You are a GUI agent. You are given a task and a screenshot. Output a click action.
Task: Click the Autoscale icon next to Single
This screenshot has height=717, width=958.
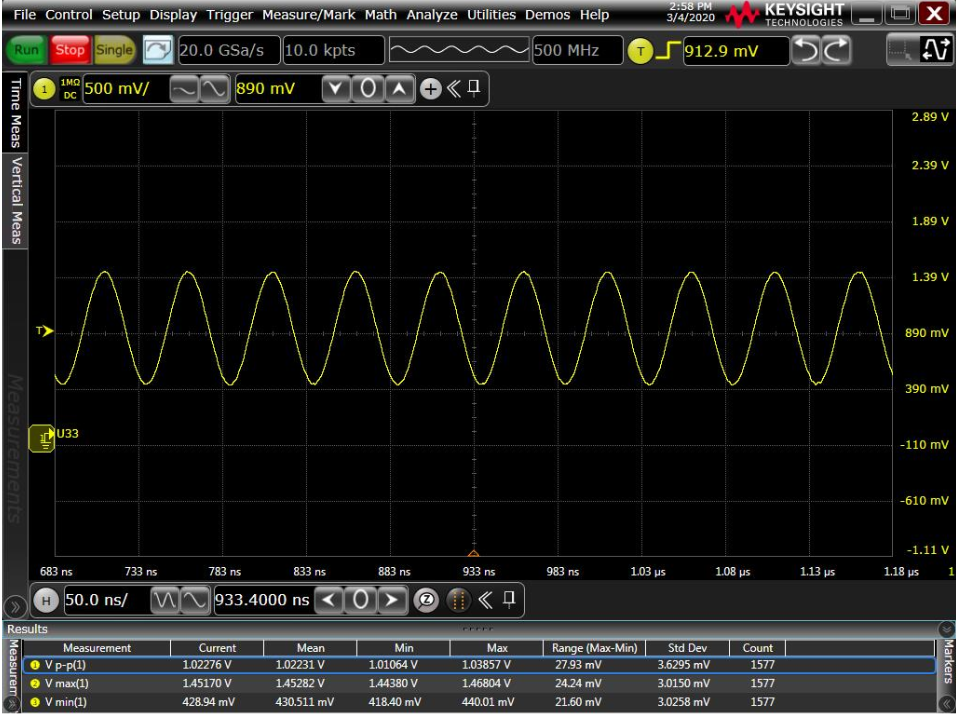point(158,50)
